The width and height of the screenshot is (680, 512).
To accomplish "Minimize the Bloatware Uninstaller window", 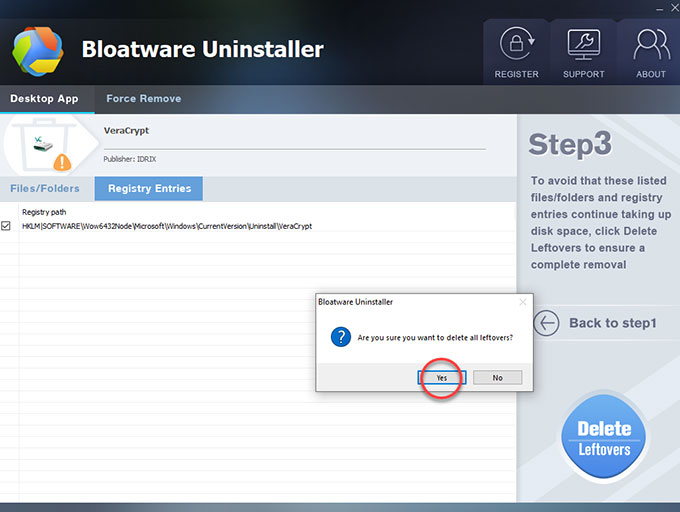I will (660, 9).
